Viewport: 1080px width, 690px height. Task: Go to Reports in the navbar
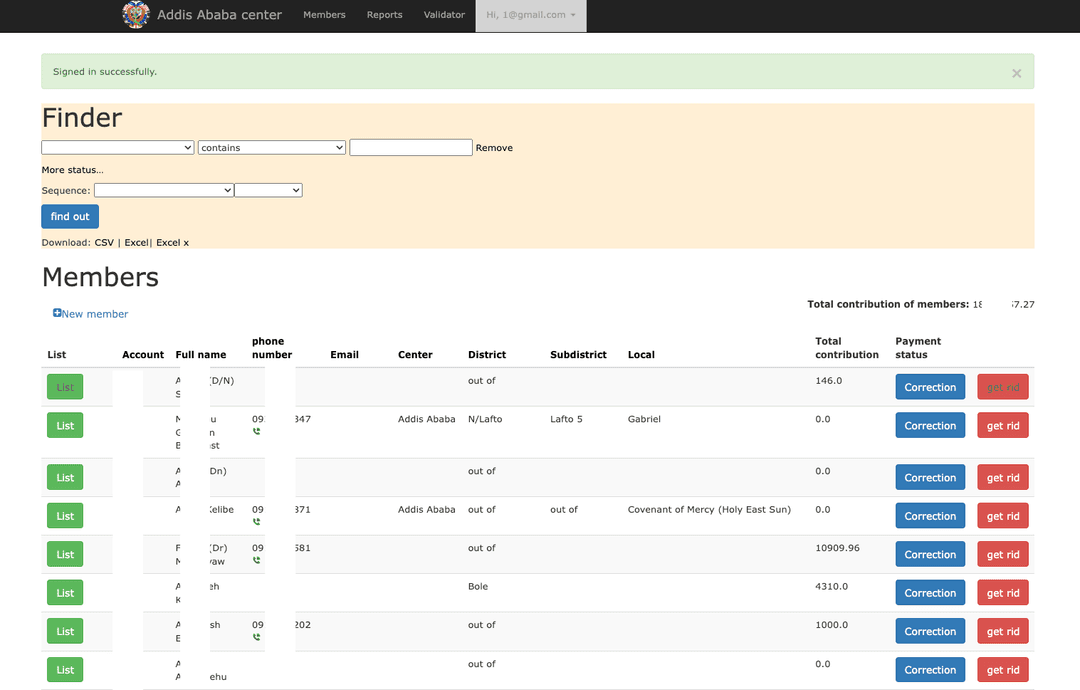click(x=384, y=15)
